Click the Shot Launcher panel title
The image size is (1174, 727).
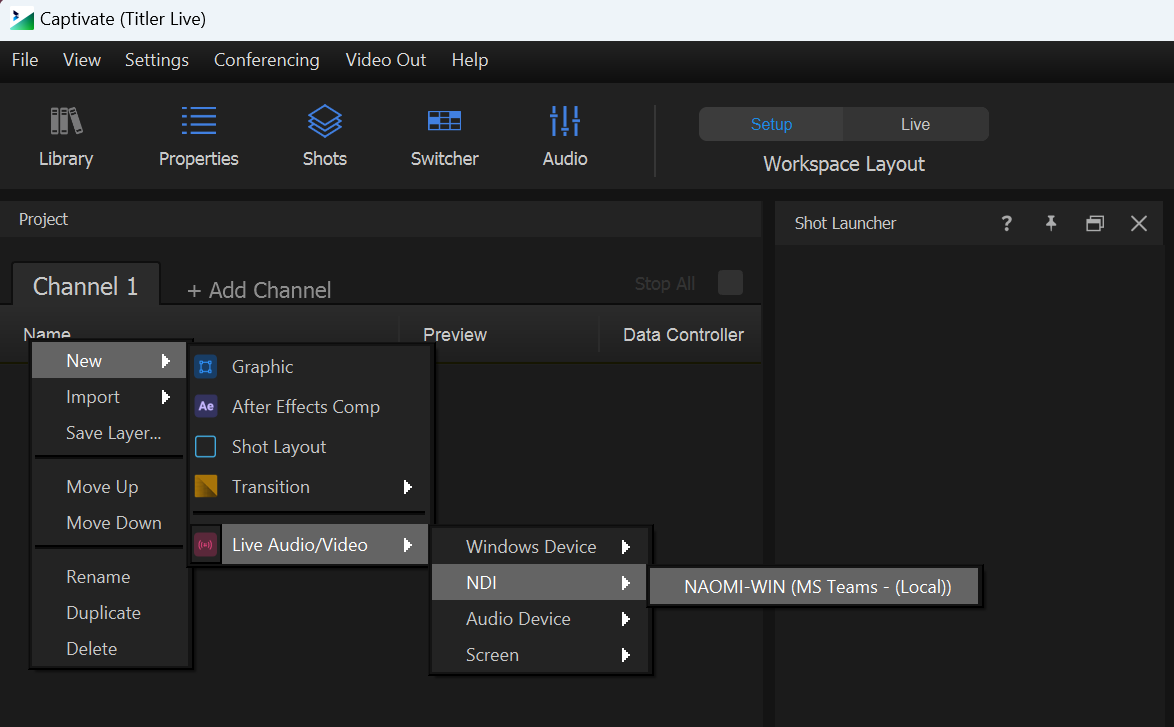pyautogui.click(x=845, y=223)
